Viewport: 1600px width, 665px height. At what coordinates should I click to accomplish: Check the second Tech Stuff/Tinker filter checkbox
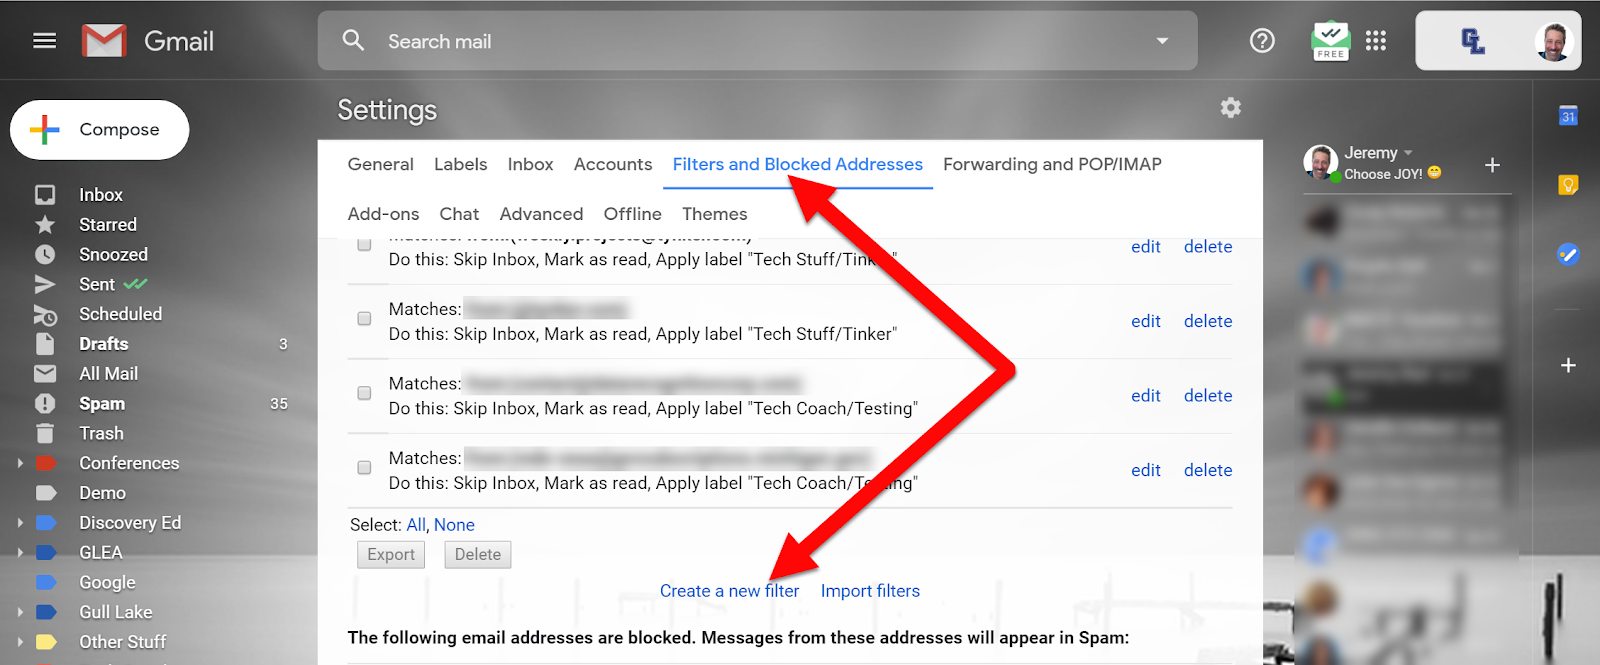(364, 318)
